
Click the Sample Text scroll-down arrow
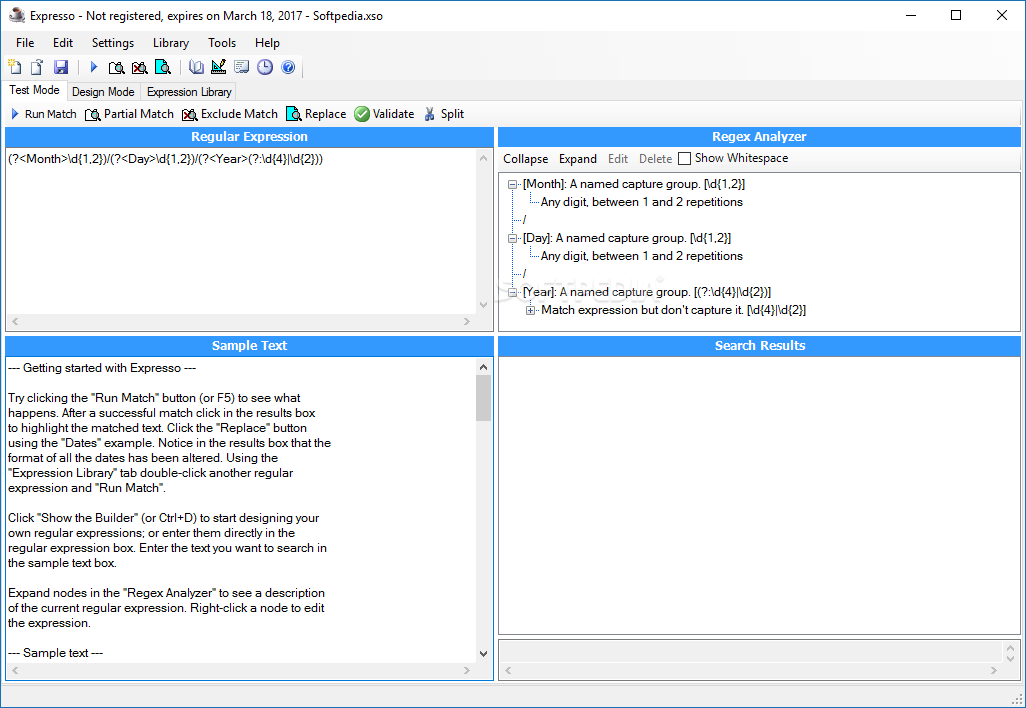484,653
